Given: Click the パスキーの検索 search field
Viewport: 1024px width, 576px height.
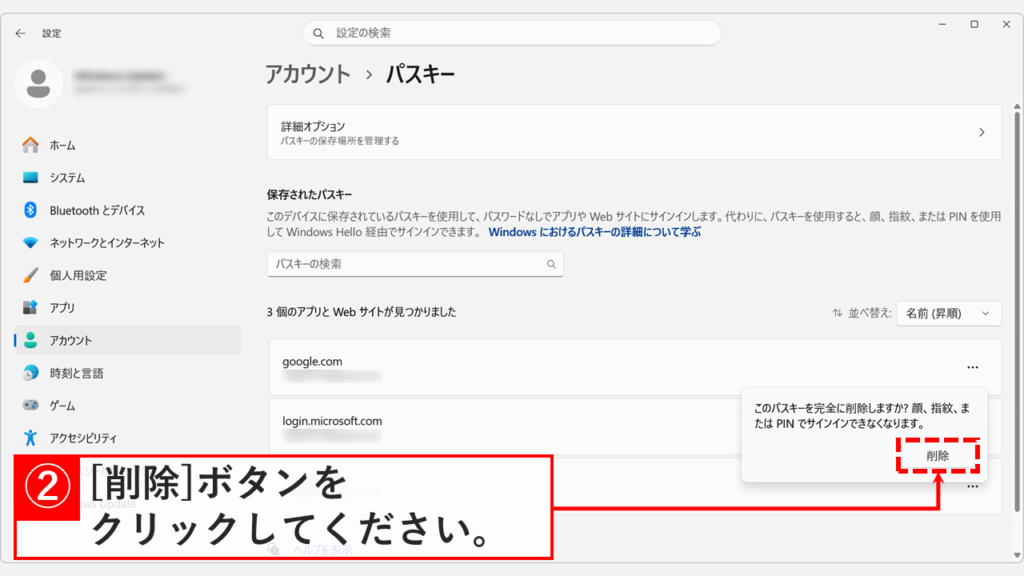Looking at the screenshot, I should point(415,264).
